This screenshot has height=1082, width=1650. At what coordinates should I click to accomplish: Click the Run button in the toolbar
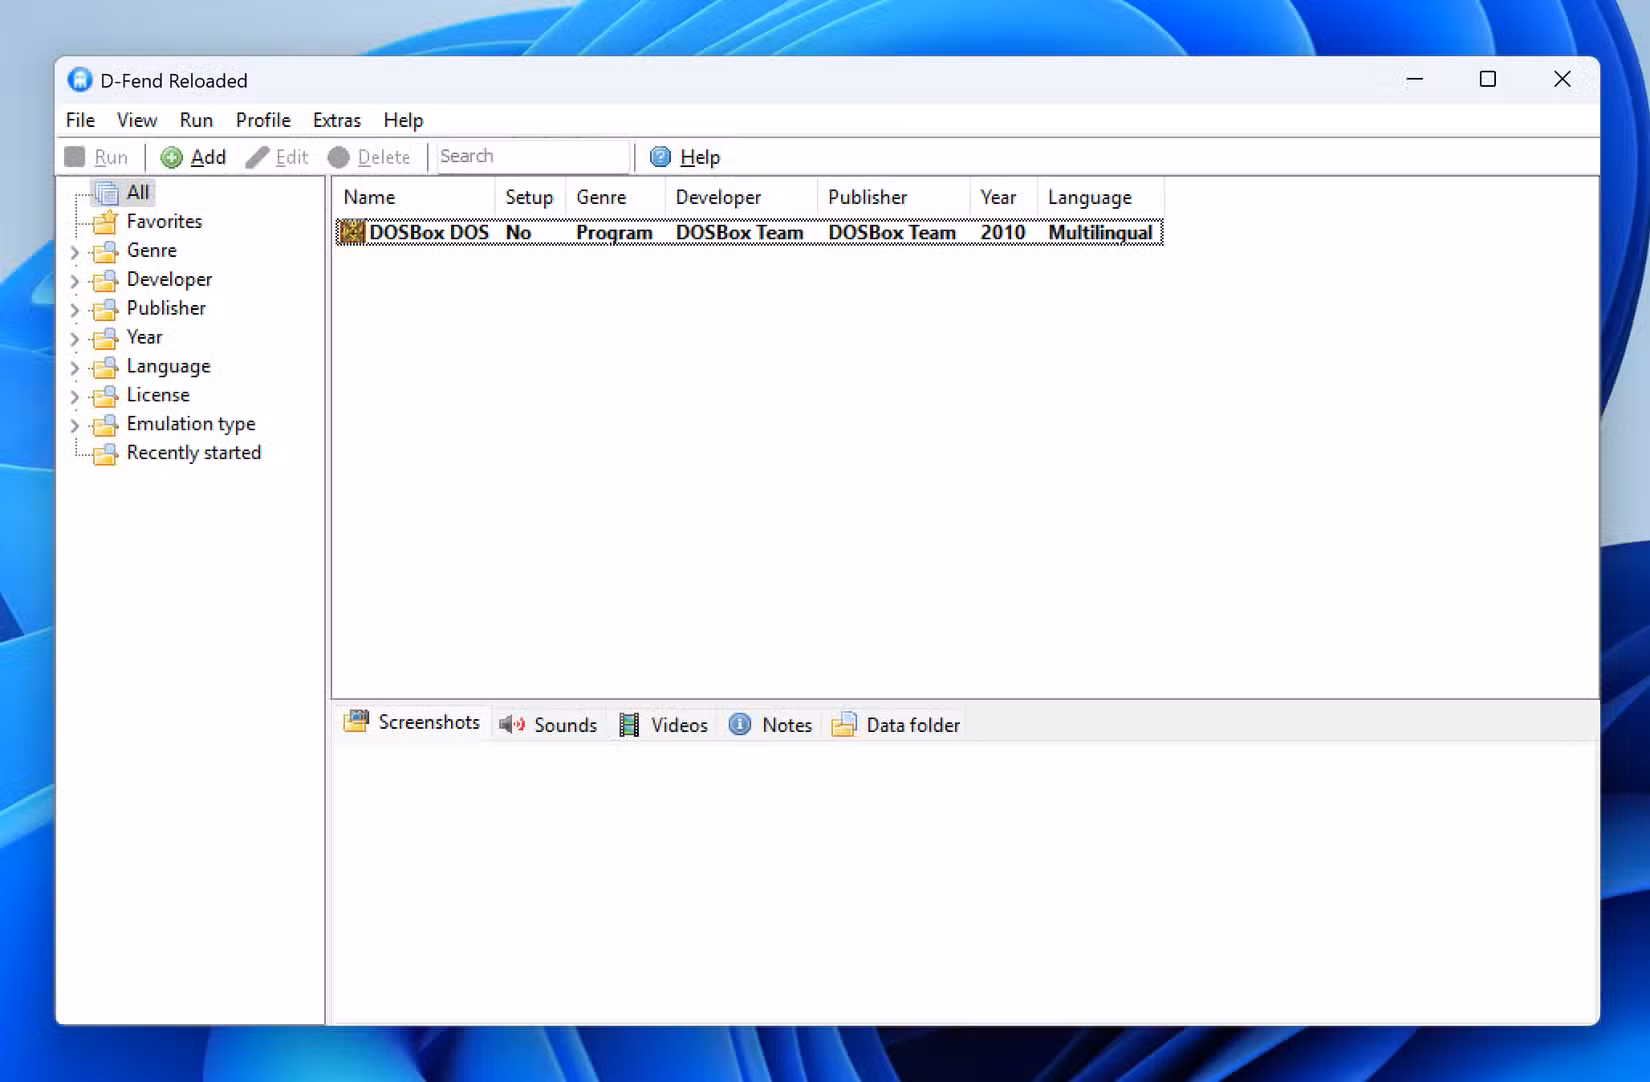click(x=97, y=157)
